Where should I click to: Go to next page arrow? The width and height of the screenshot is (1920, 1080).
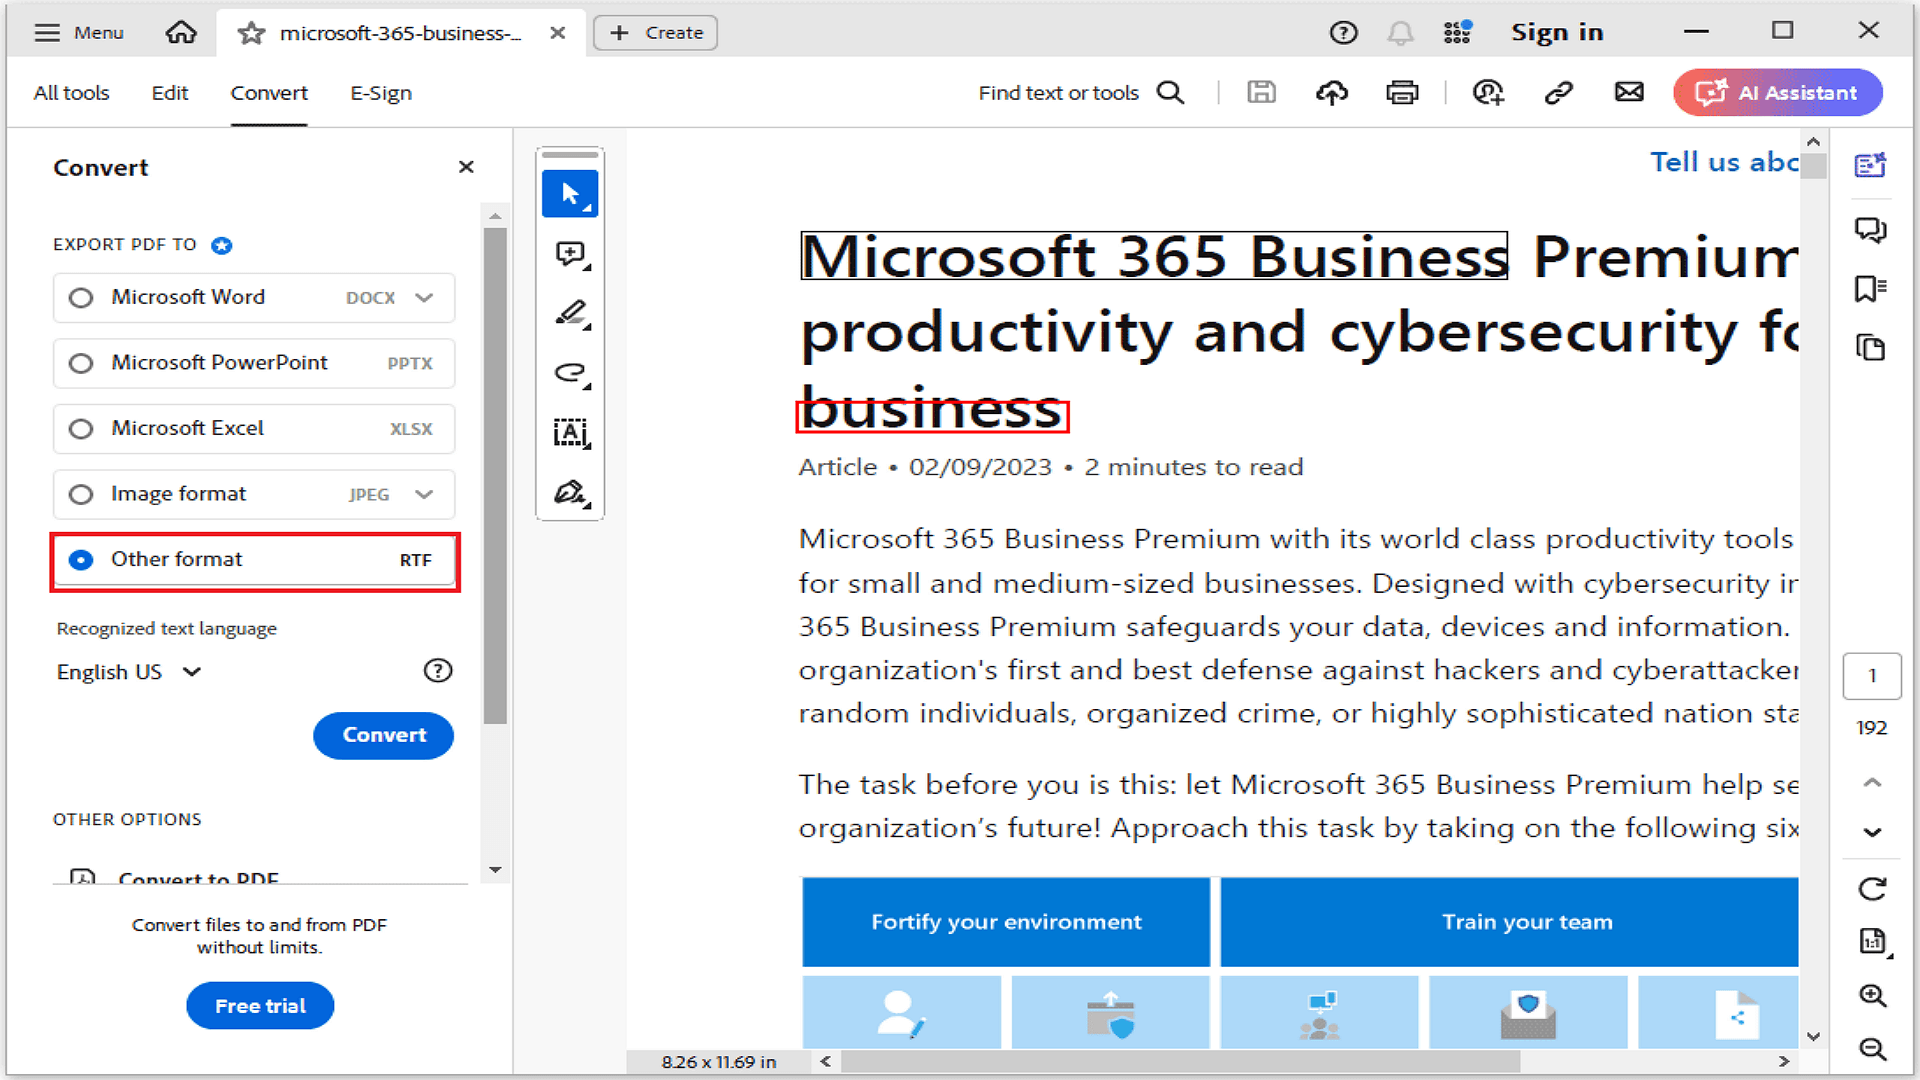coord(1872,832)
